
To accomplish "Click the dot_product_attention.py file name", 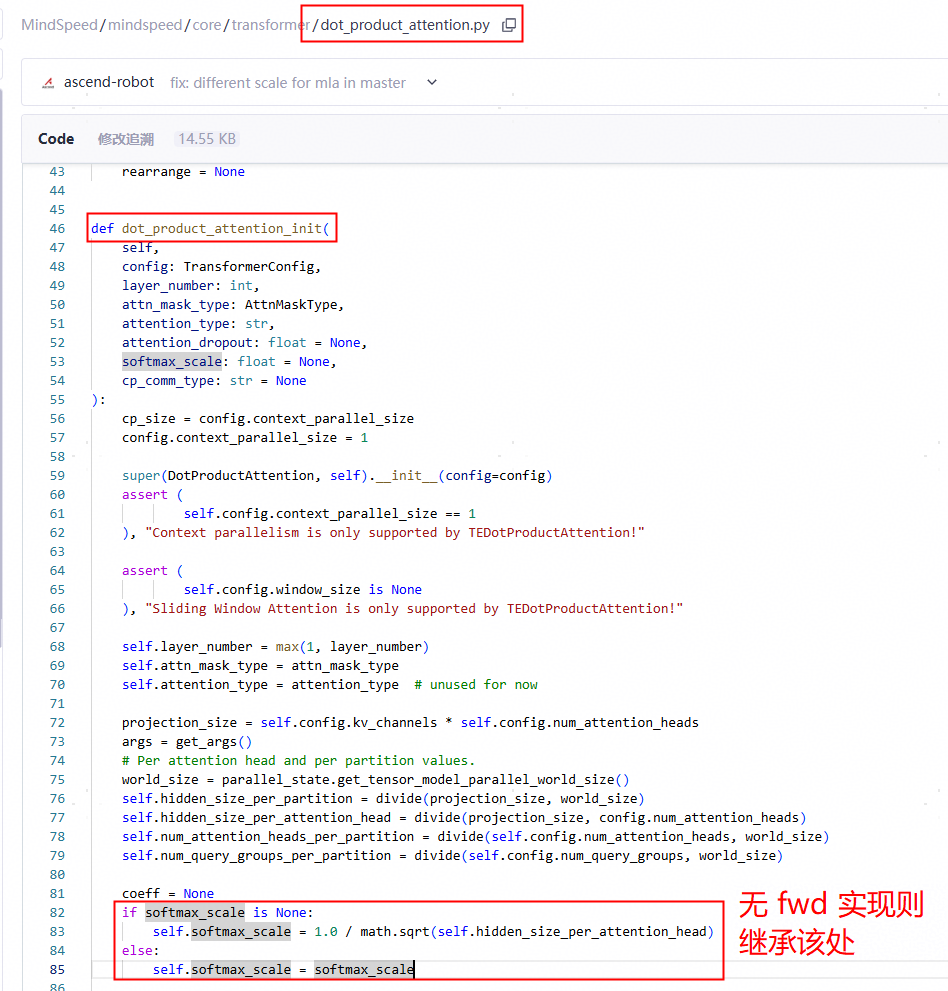I will tap(405, 25).
